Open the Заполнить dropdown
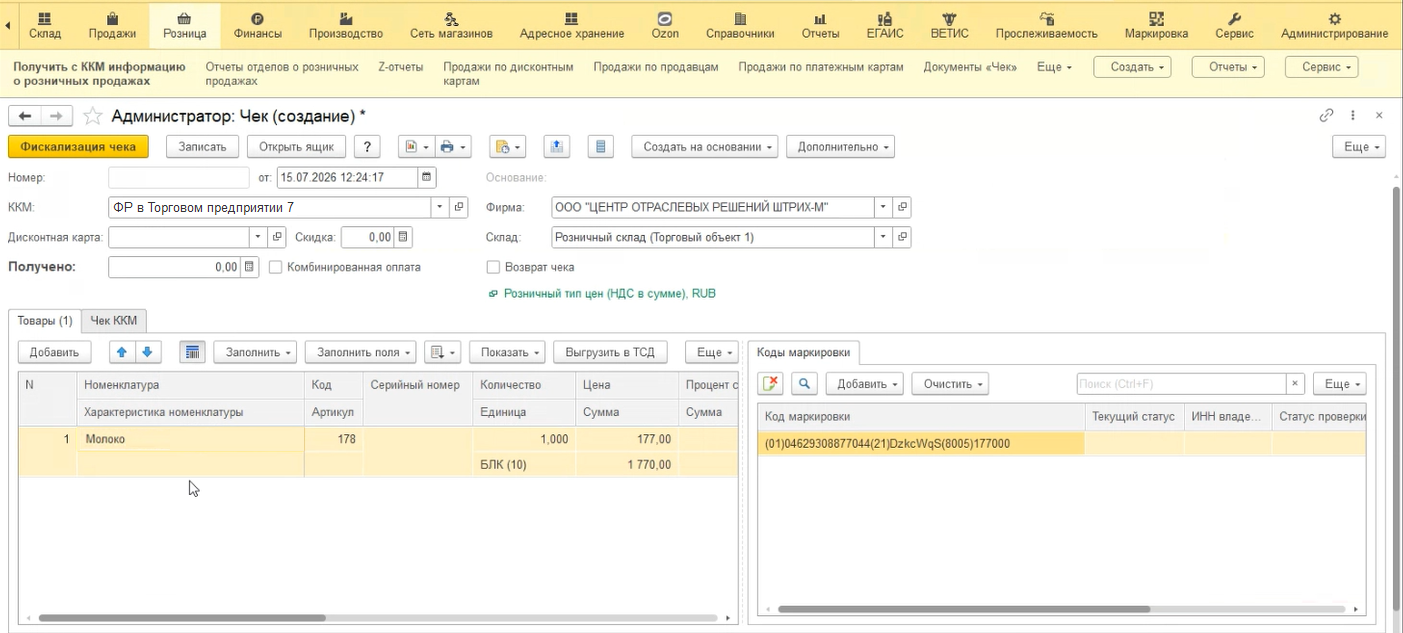This screenshot has width=1403, height=633. (255, 352)
